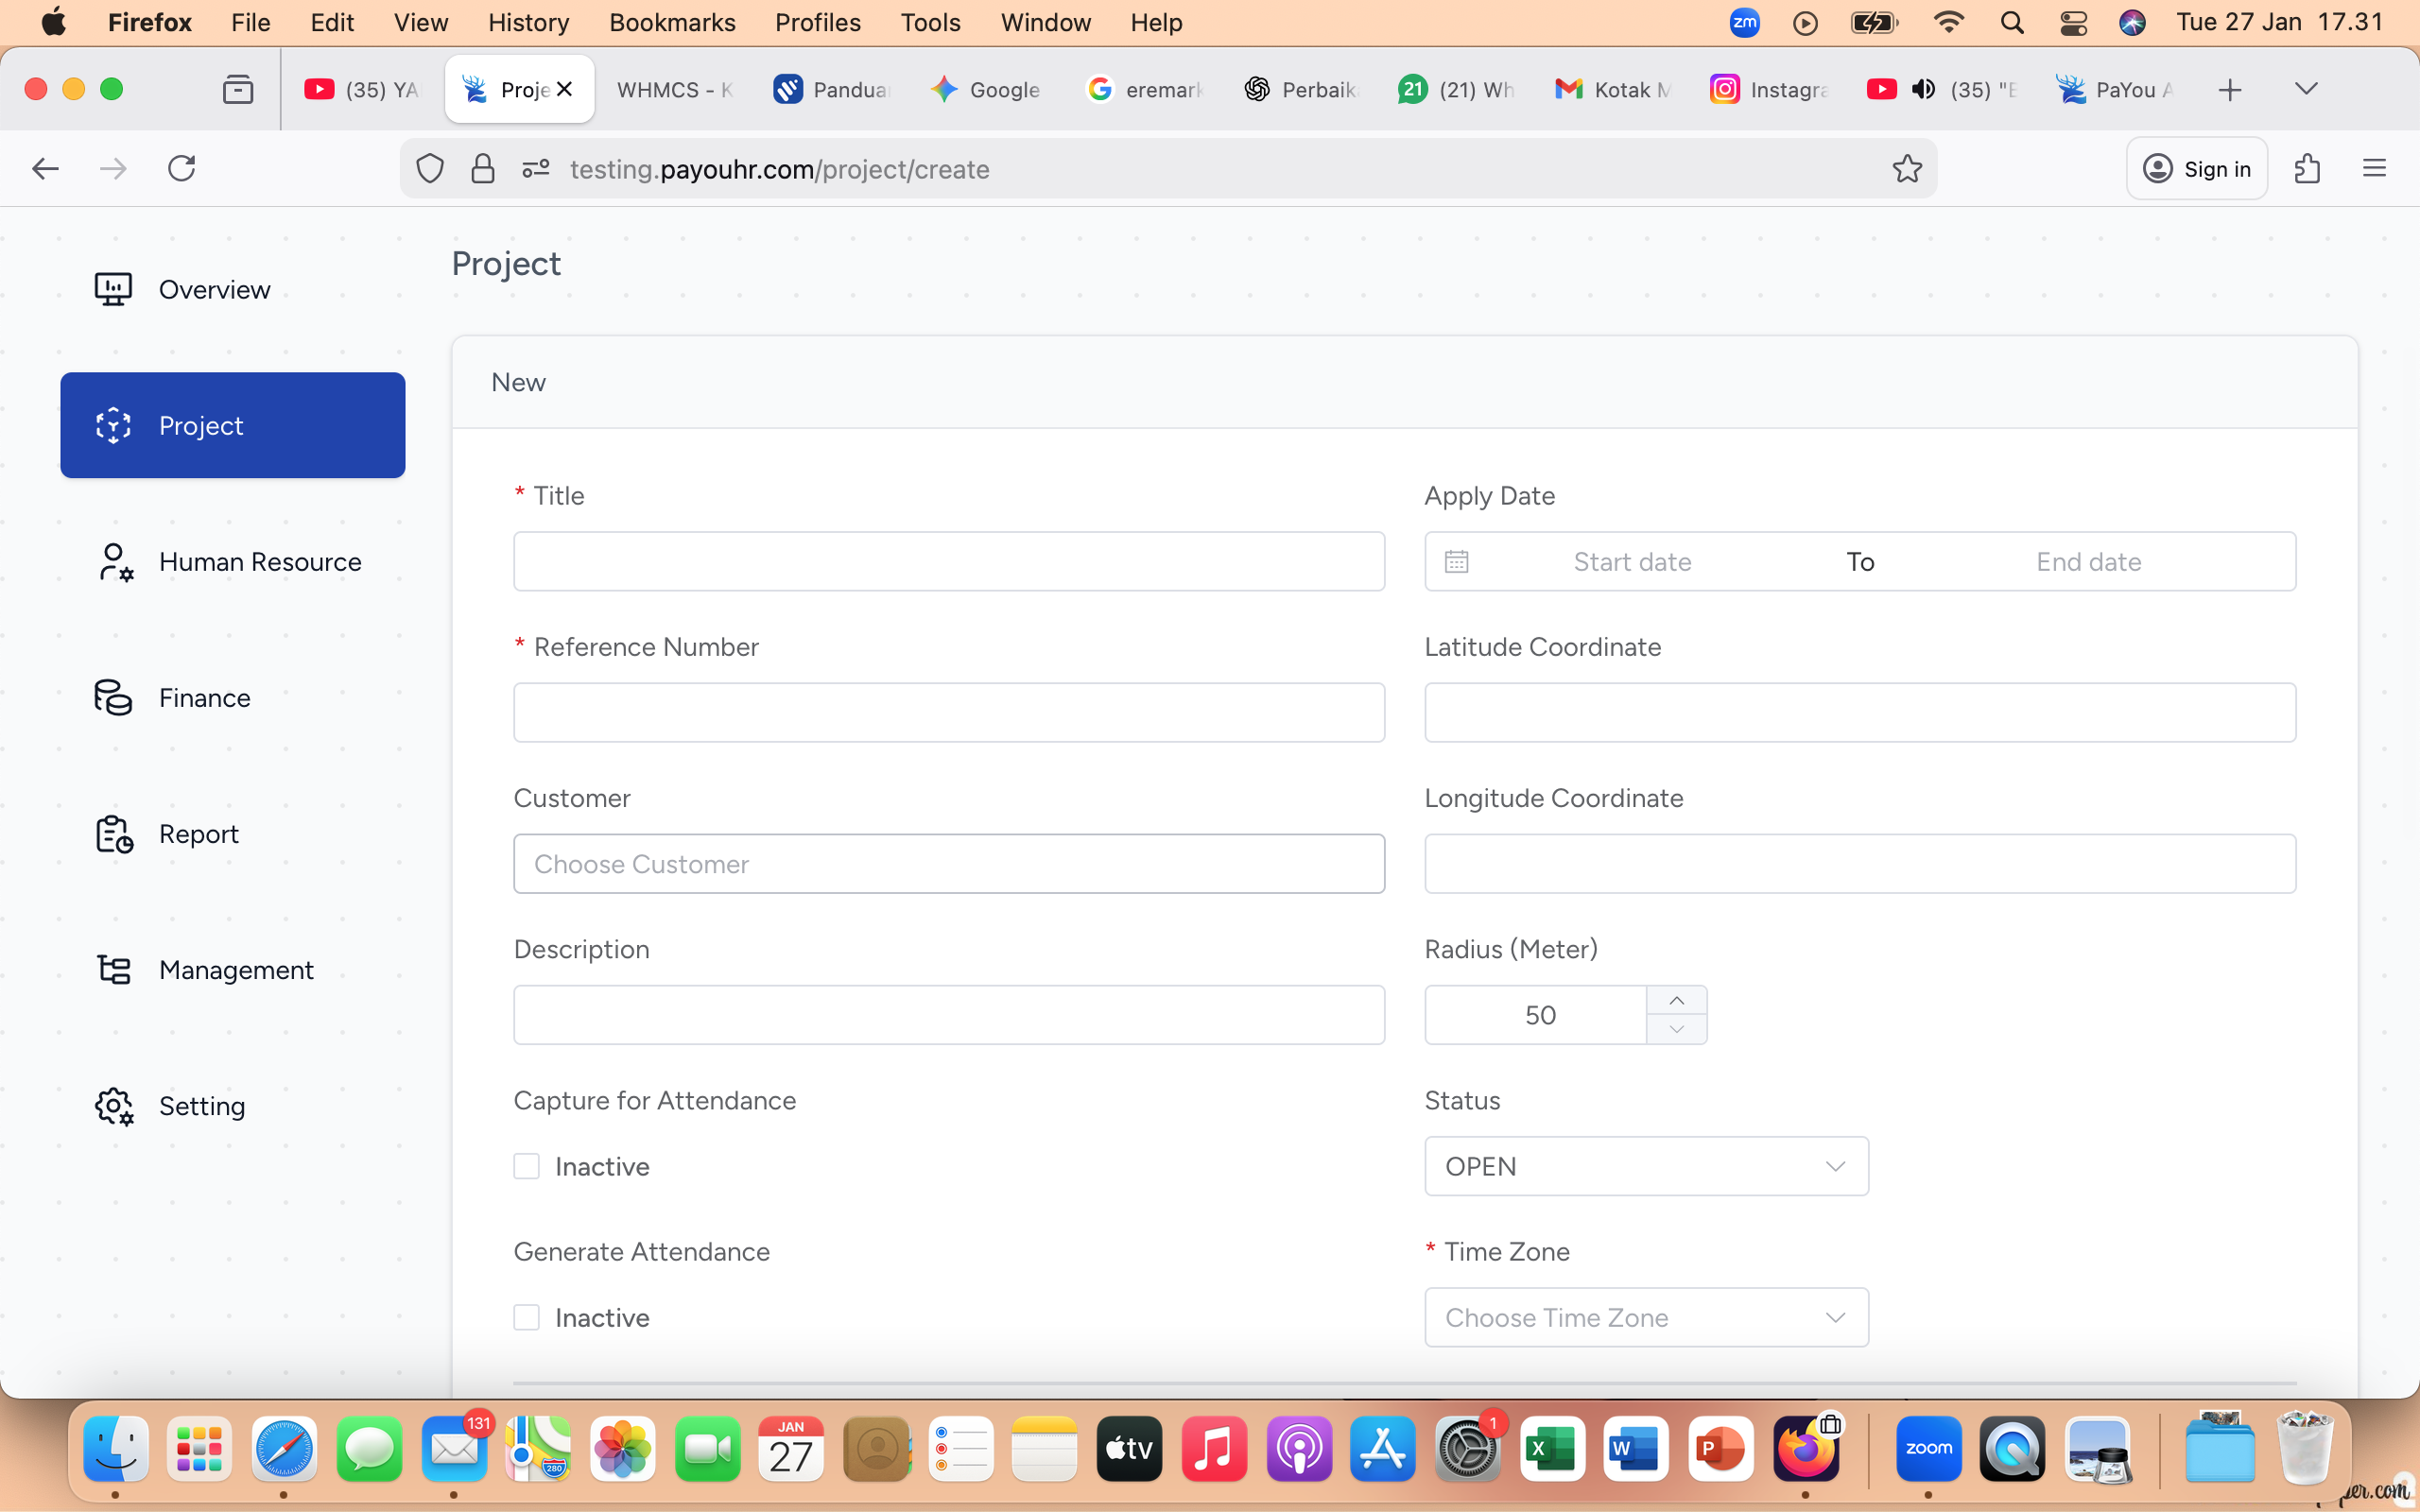Expand the Choose Time Zone dropdown
The image size is (2420, 1512).
1645,1317
